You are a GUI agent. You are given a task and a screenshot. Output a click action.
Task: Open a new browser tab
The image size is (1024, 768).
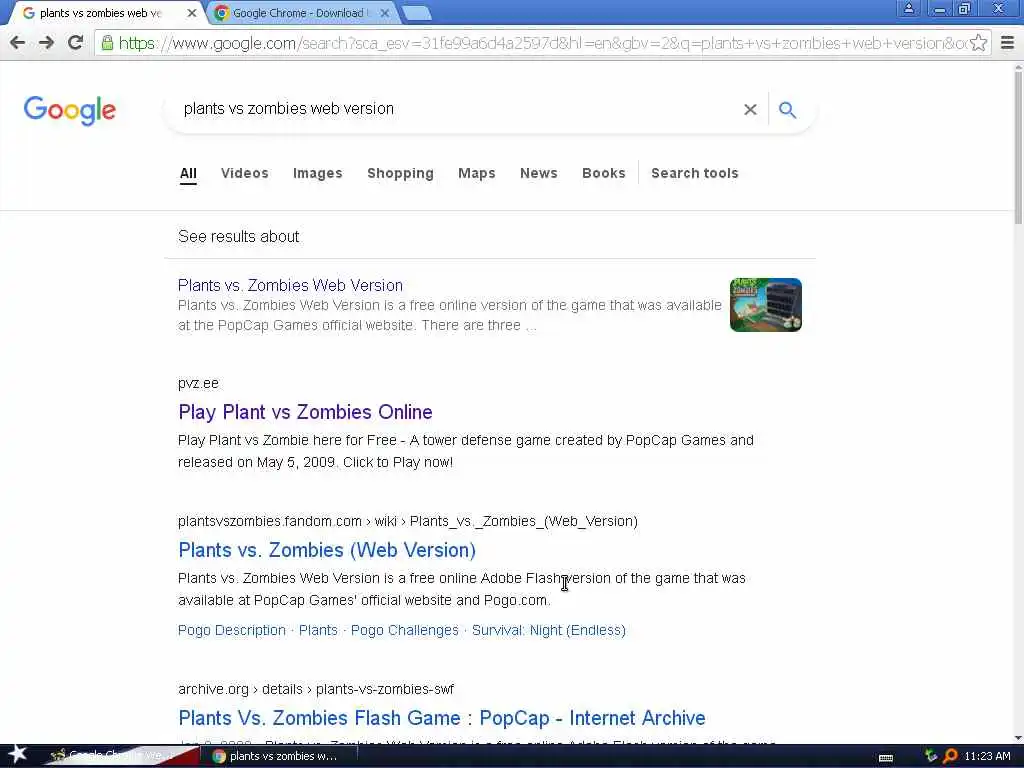click(x=415, y=12)
